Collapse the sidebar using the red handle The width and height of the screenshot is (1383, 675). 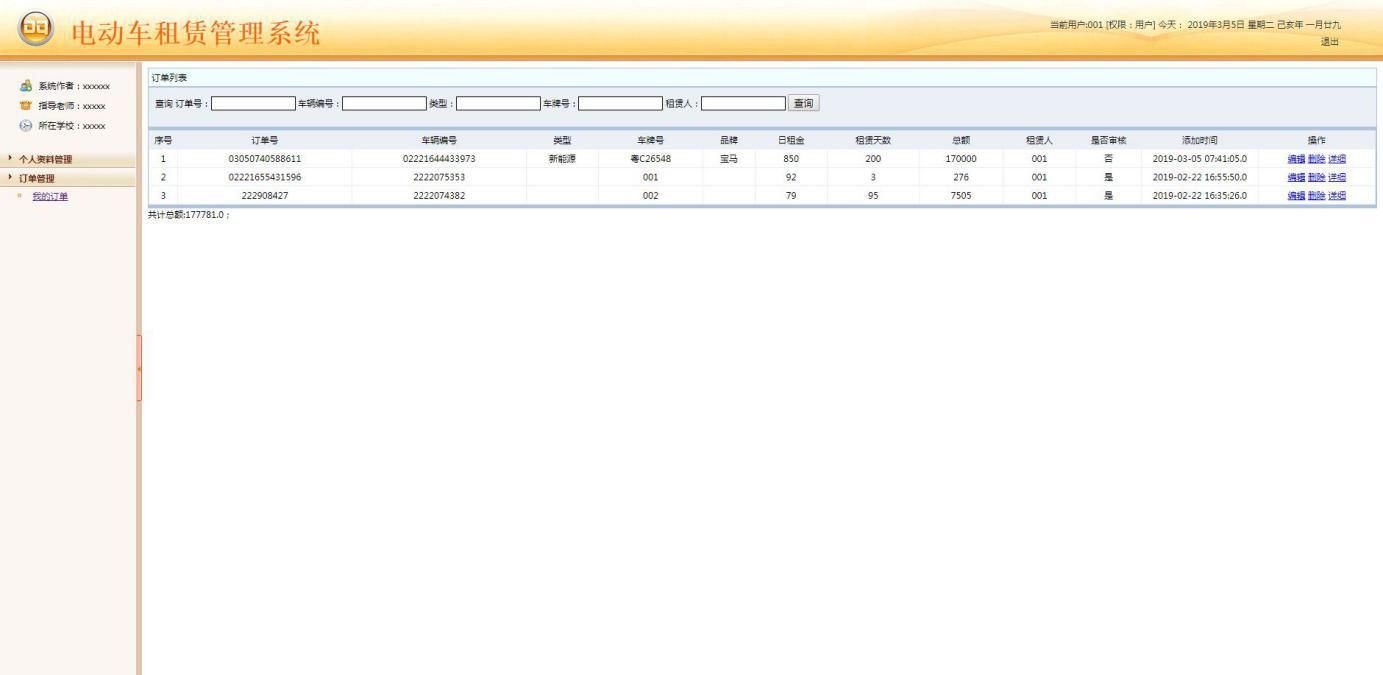[x=140, y=368]
